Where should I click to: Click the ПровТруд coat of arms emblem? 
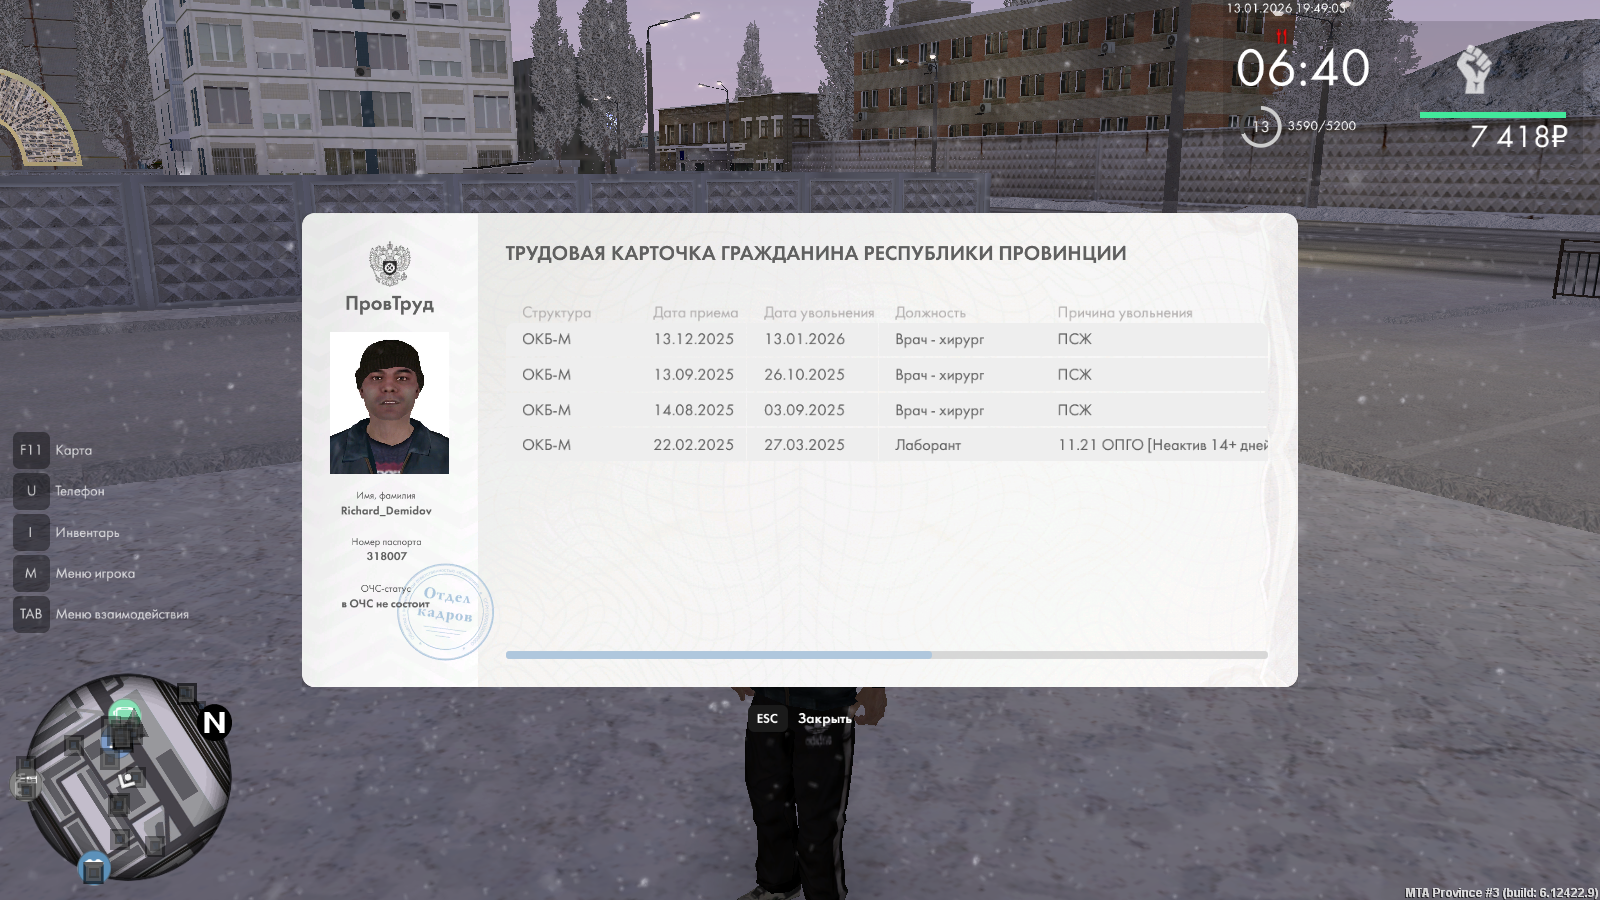[x=389, y=265]
